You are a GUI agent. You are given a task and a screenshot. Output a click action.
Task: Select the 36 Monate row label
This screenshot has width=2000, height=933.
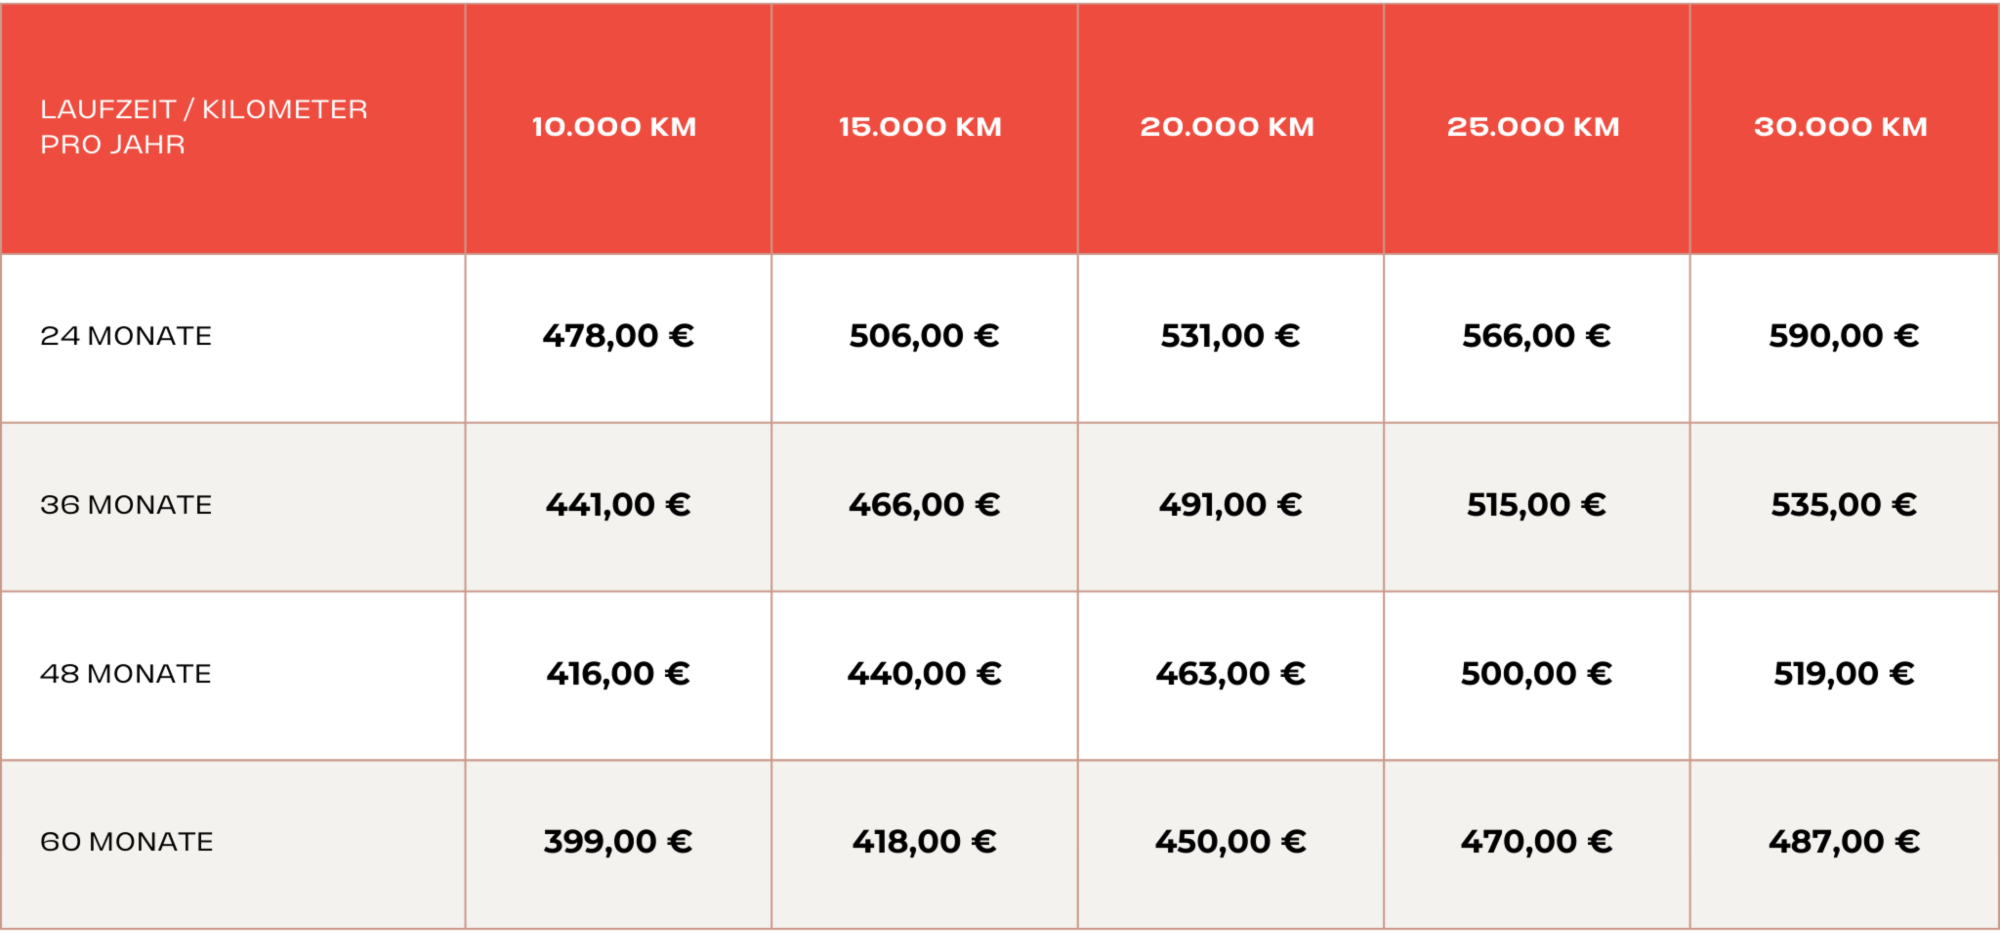click(126, 505)
